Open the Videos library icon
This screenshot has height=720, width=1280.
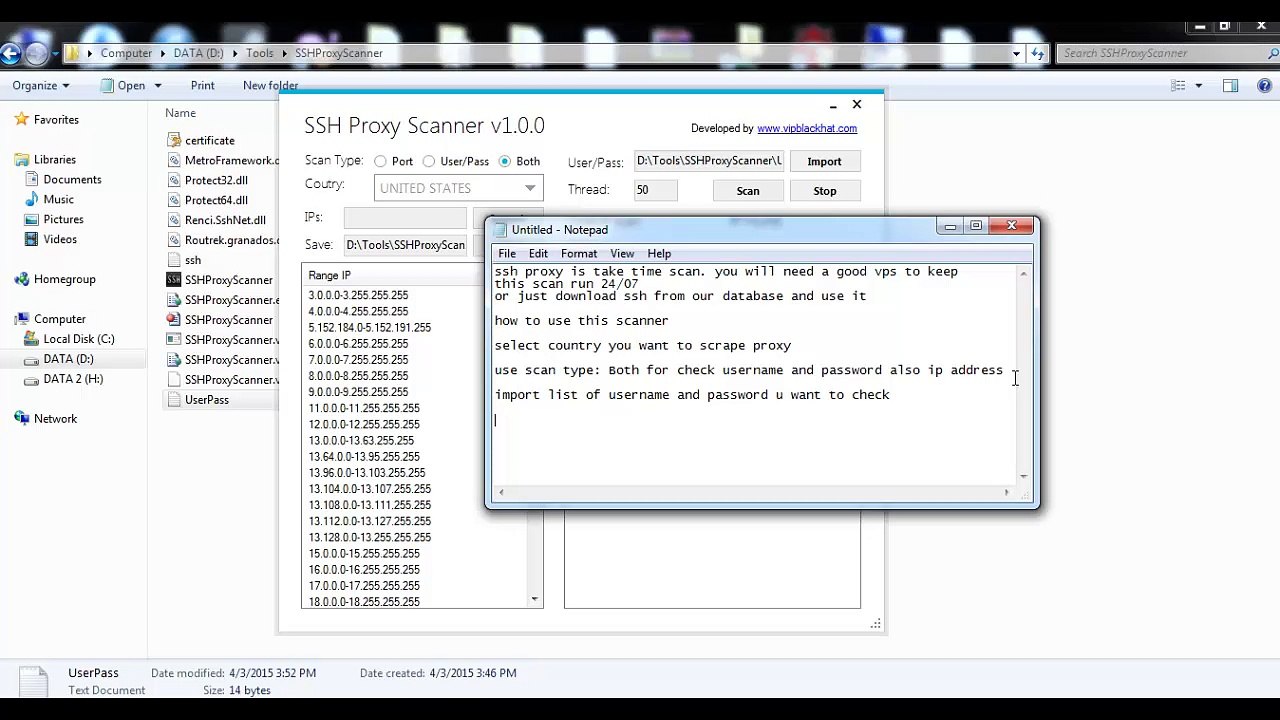[33, 240]
